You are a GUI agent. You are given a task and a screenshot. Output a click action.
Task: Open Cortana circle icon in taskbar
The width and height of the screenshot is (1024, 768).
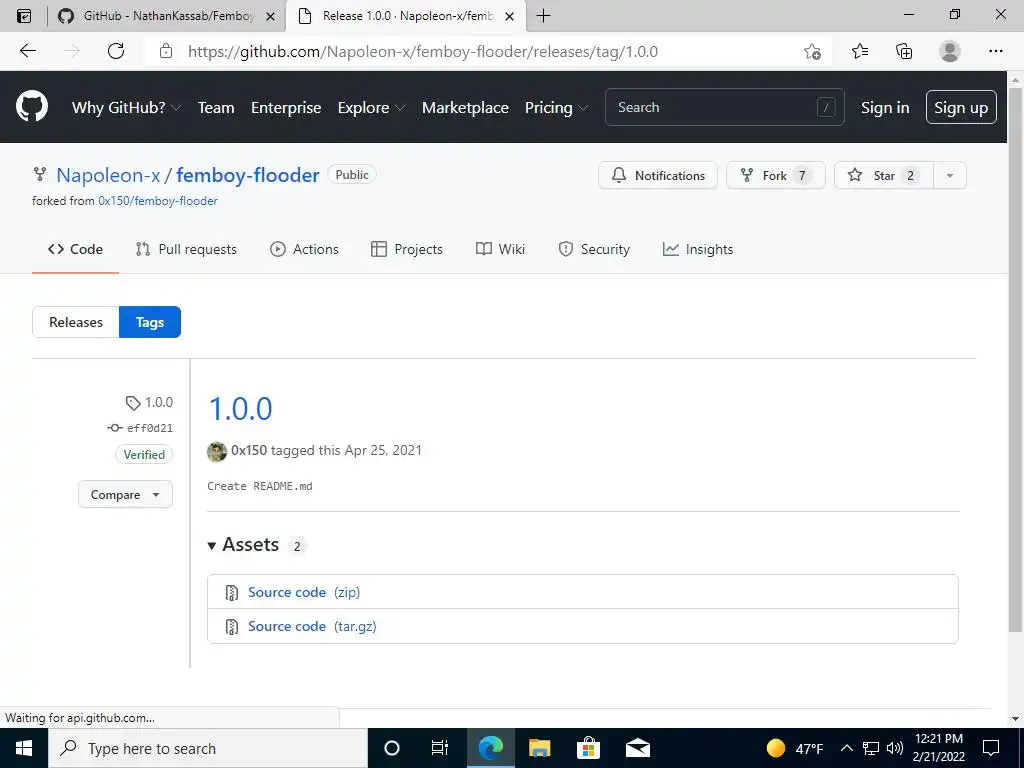pos(392,748)
